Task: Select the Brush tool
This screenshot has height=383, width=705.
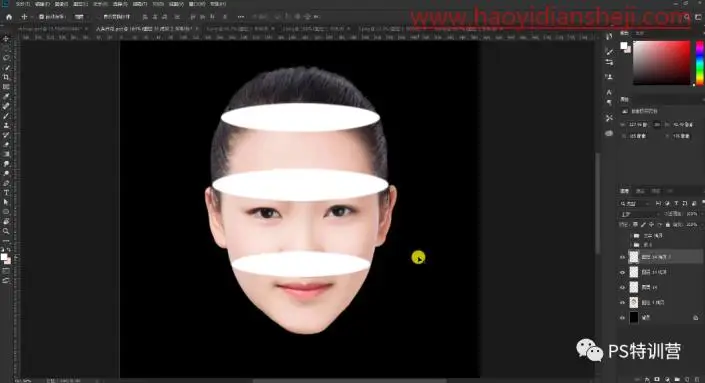Action: click(6, 116)
